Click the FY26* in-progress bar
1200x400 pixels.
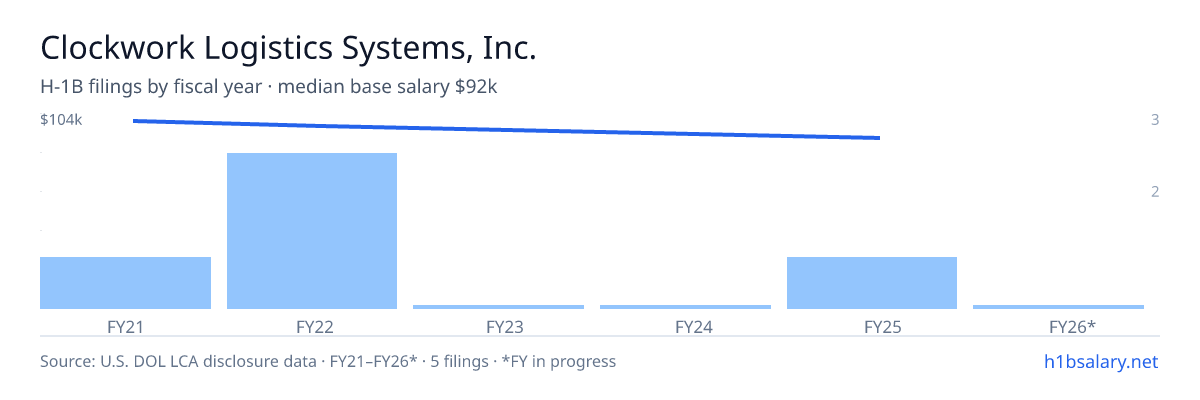coord(1058,307)
